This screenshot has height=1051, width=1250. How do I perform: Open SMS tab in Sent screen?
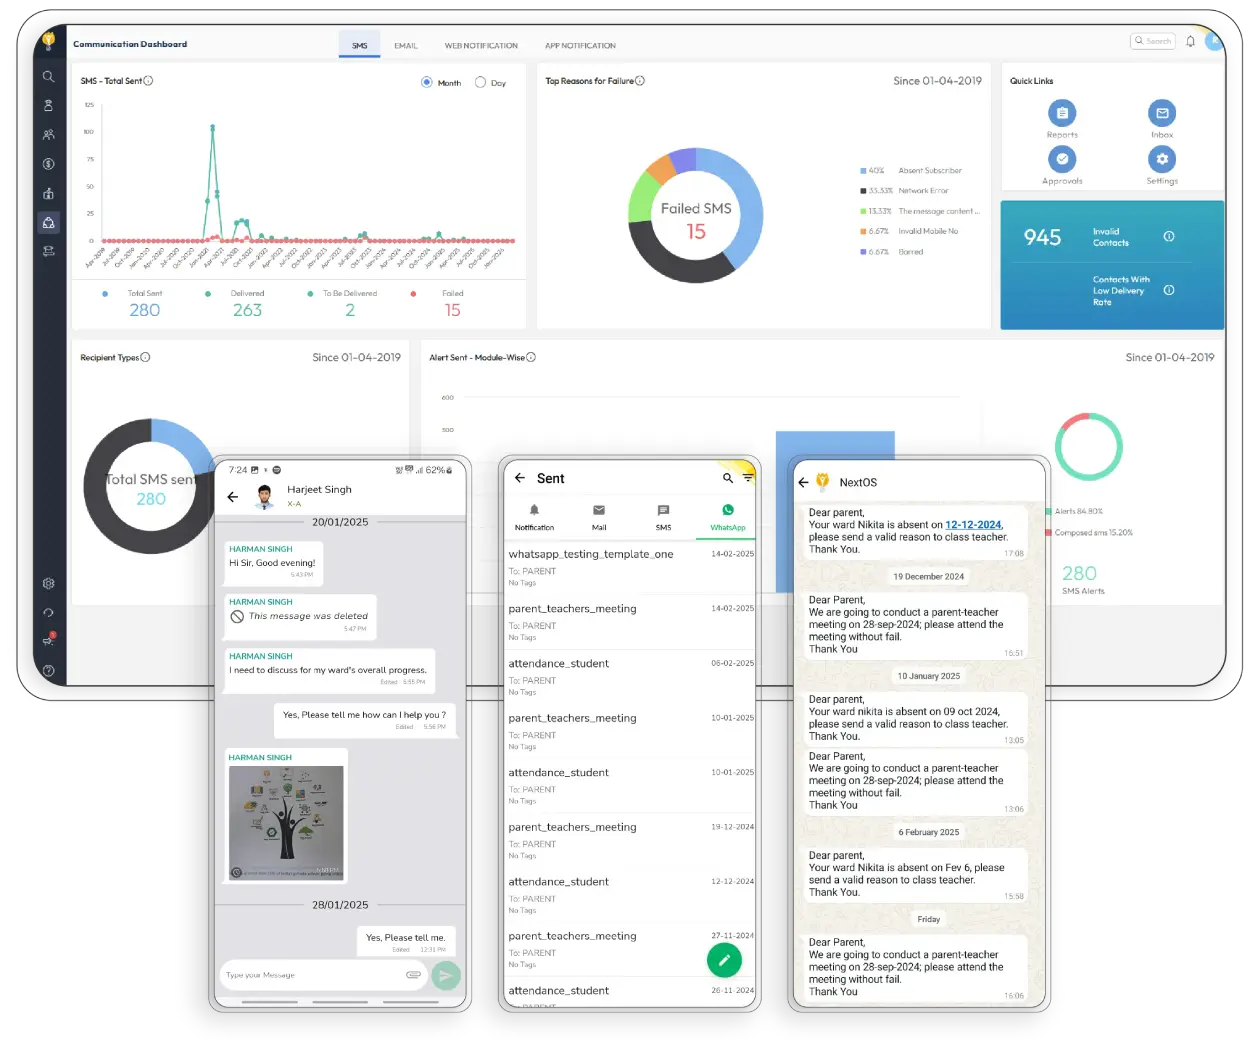pyautogui.click(x=663, y=517)
